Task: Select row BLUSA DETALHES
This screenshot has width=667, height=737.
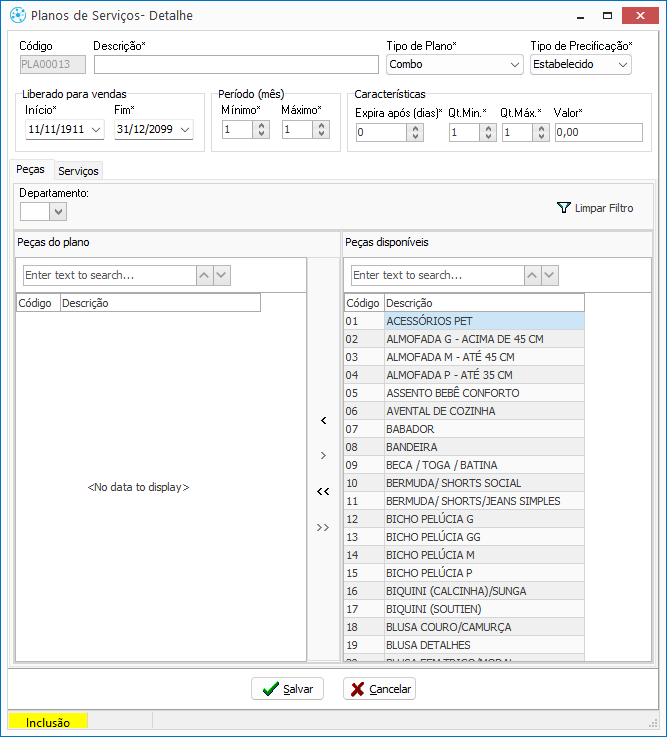Action: click(x=464, y=645)
